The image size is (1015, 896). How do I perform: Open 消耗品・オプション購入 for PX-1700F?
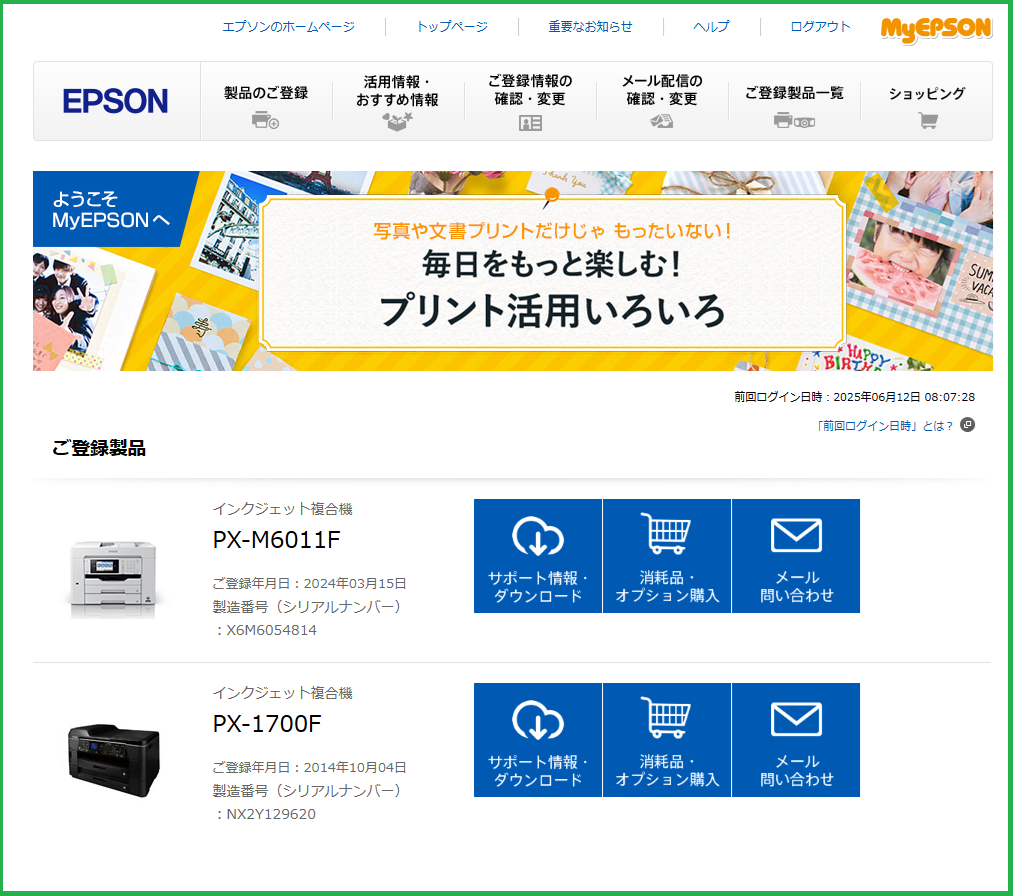(667, 740)
